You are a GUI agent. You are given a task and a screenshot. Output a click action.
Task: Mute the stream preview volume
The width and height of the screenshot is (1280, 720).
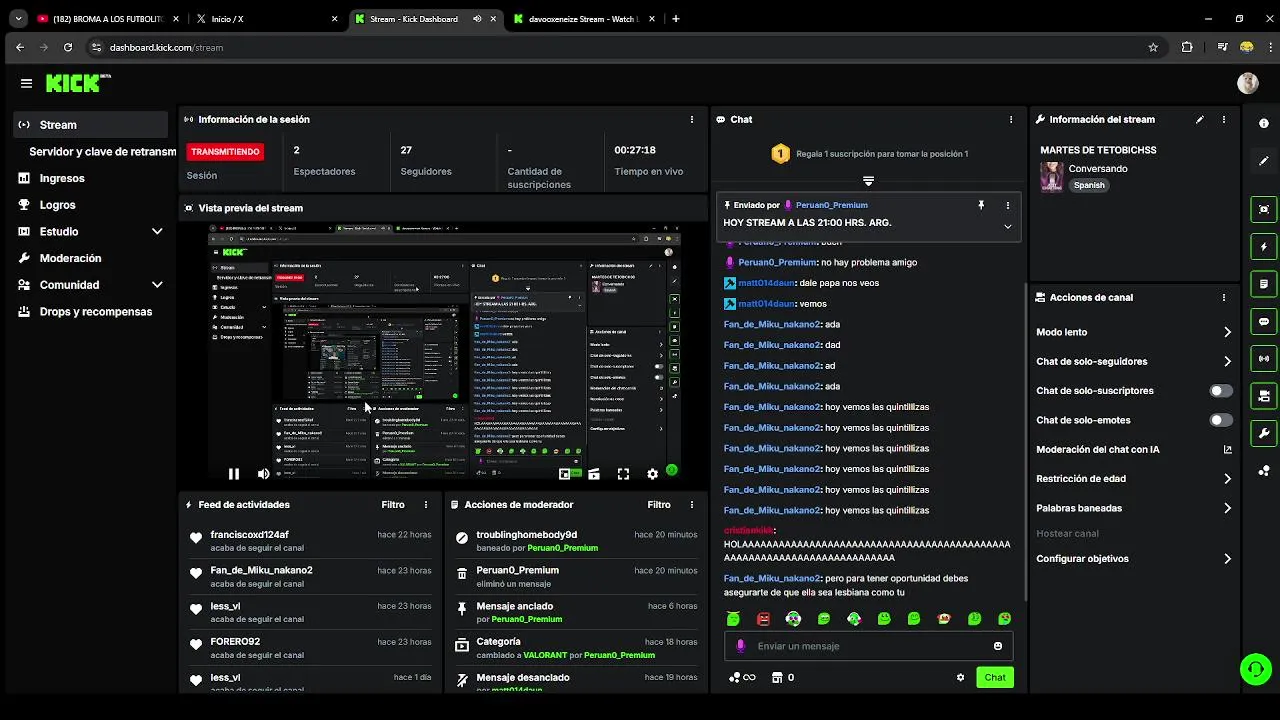point(263,474)
